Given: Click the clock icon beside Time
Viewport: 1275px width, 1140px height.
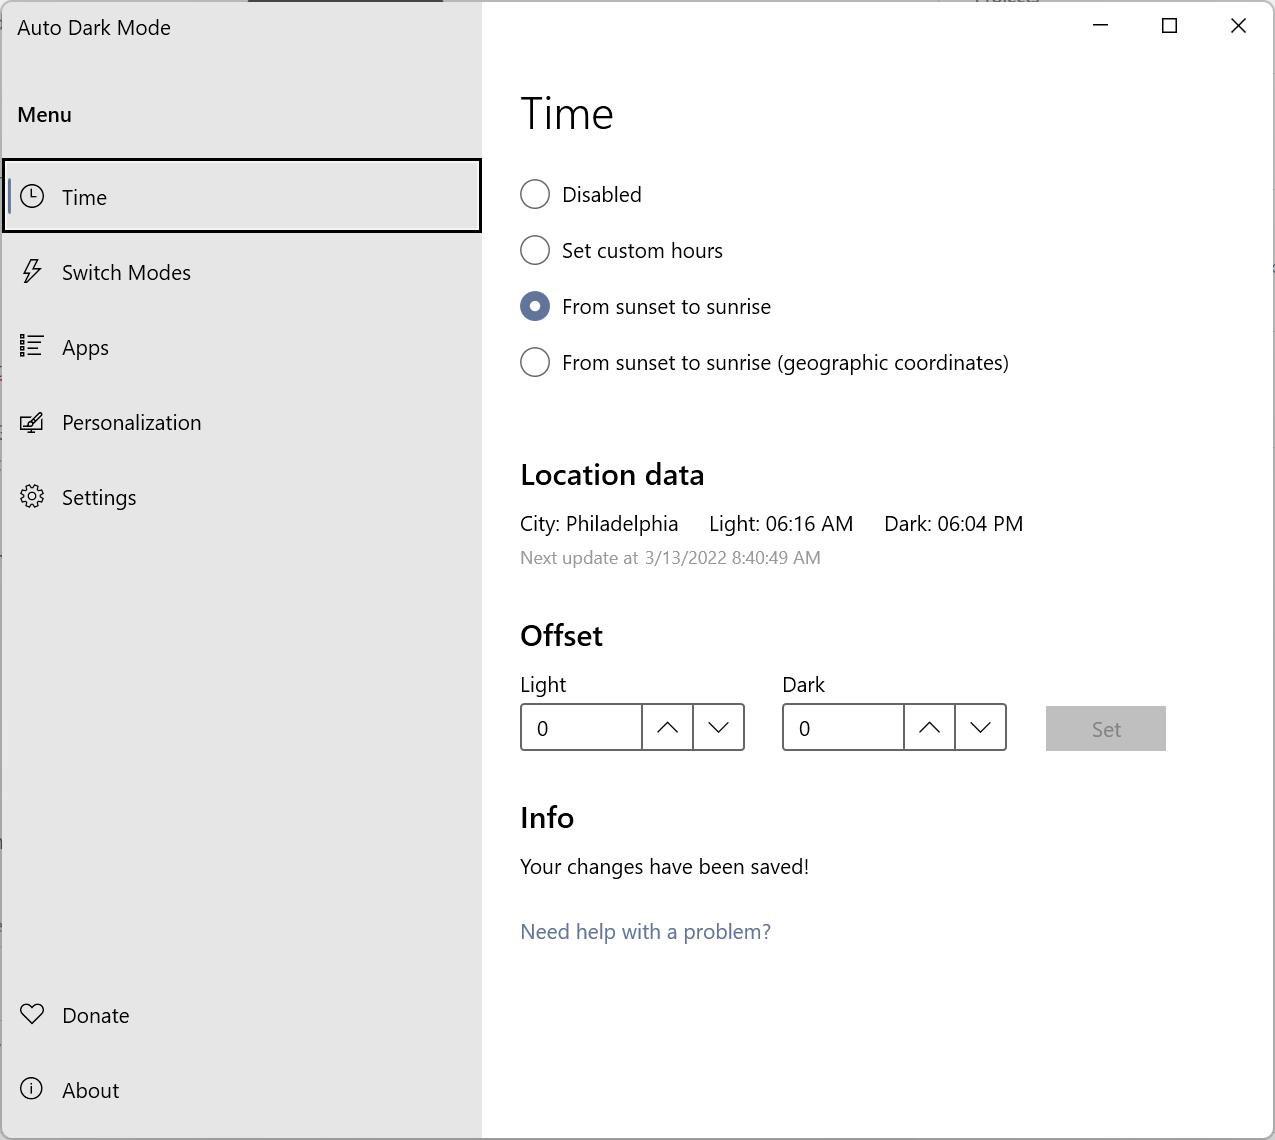Looking at the screenshot, I should pos(31,196).
